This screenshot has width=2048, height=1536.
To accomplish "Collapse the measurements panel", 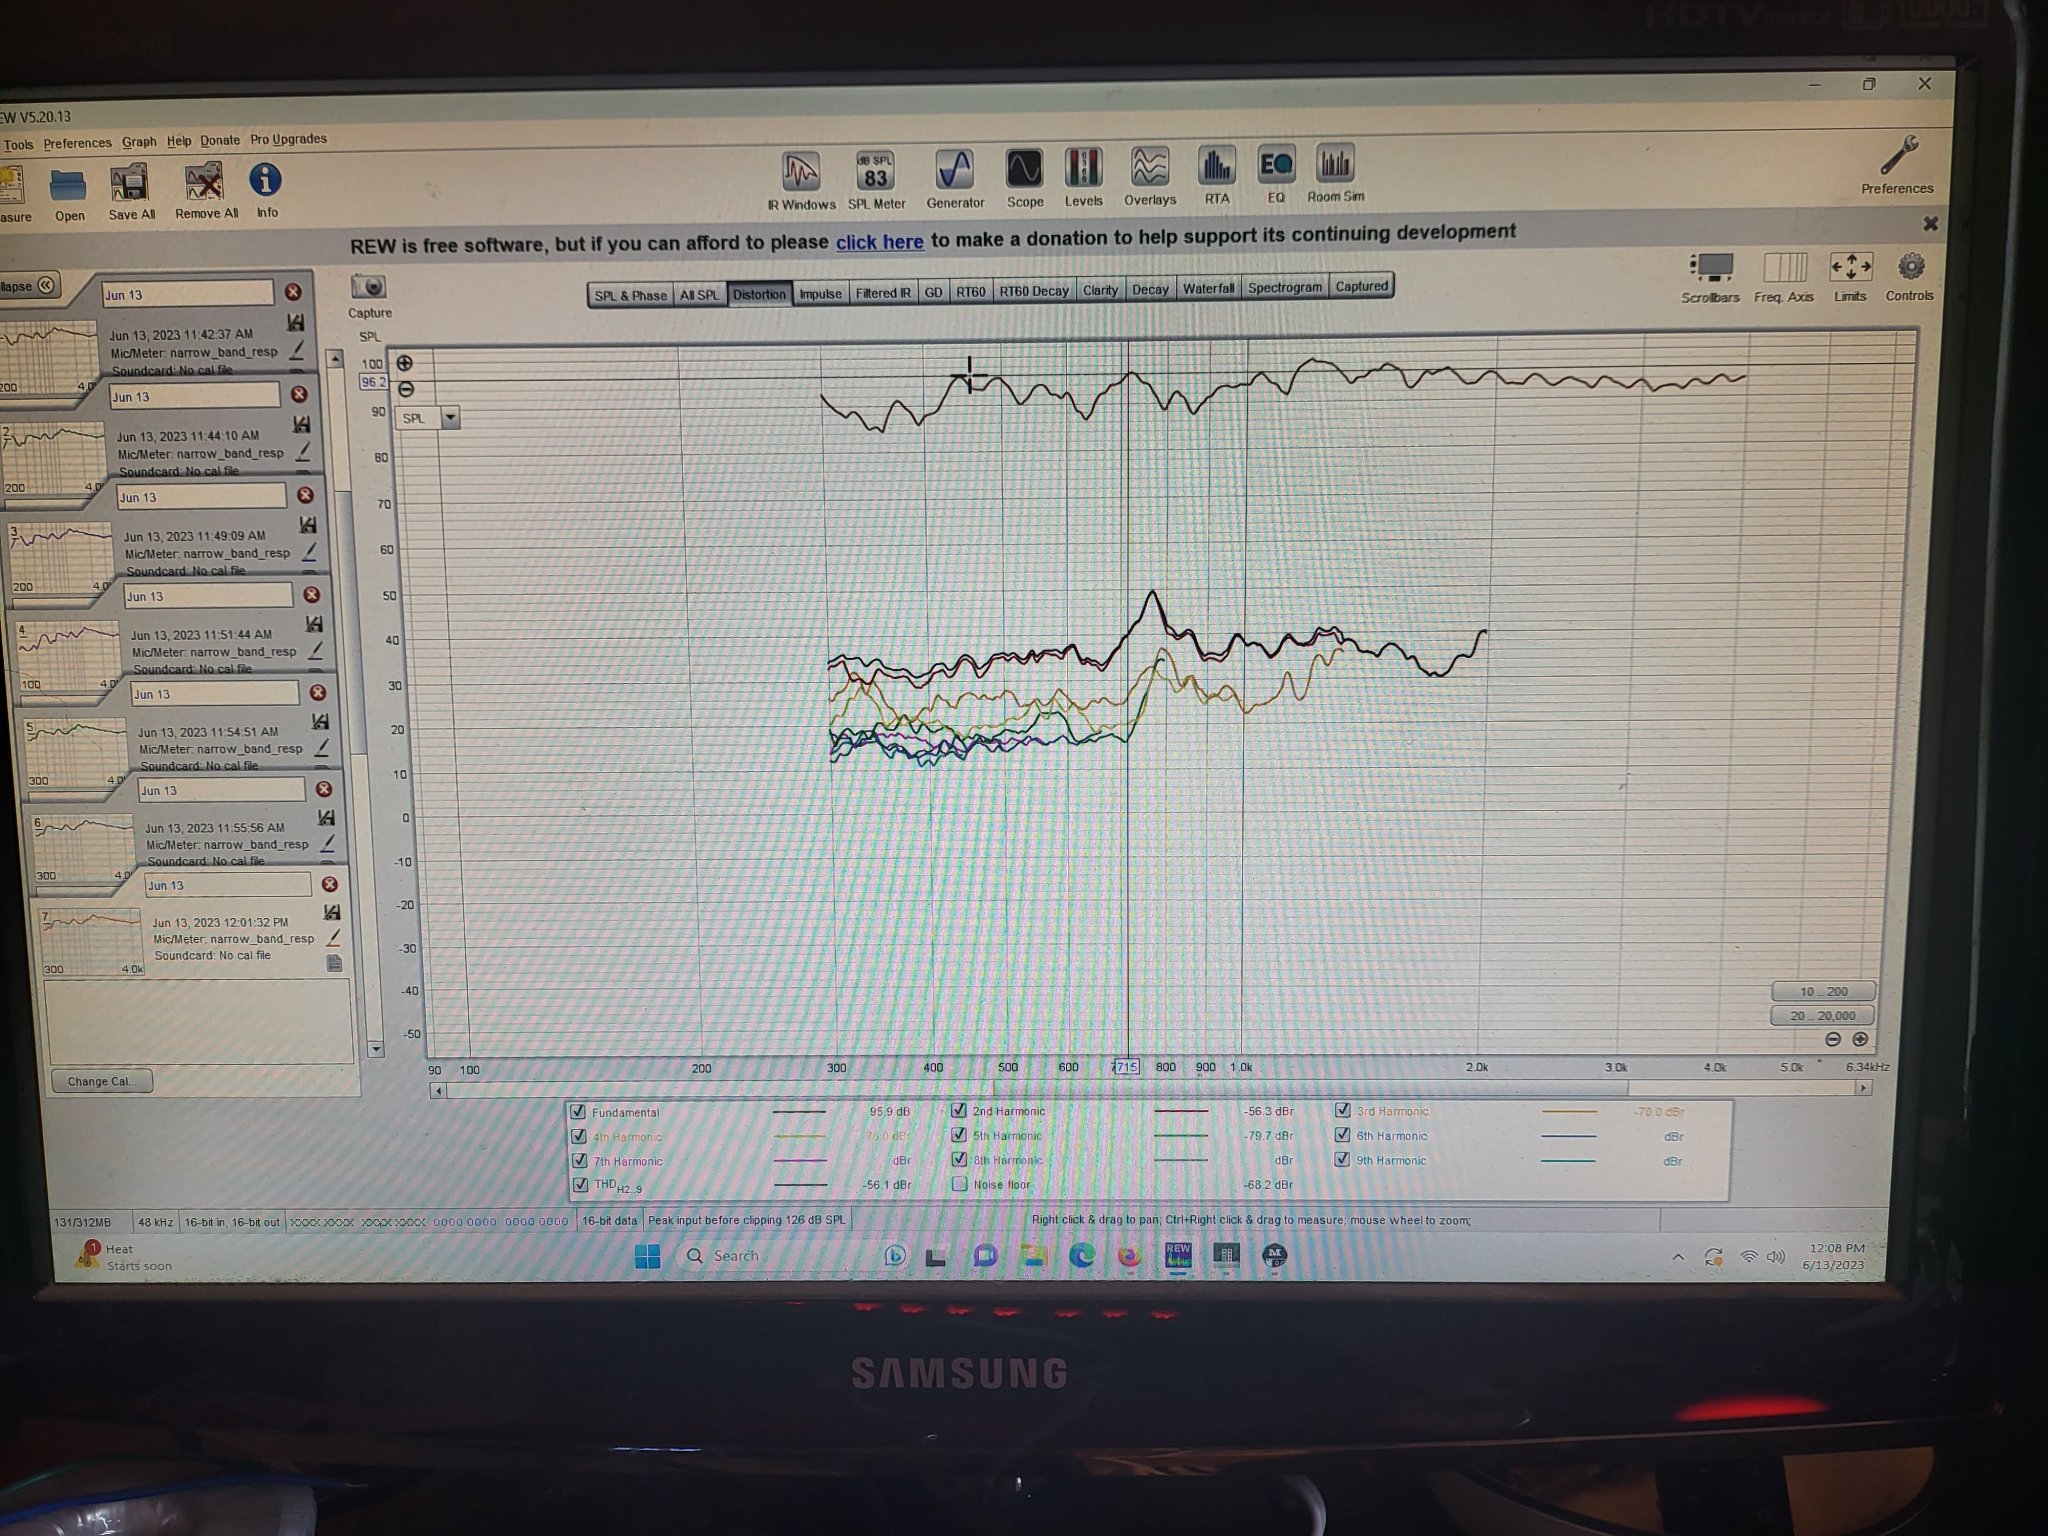I will [30, 286].
